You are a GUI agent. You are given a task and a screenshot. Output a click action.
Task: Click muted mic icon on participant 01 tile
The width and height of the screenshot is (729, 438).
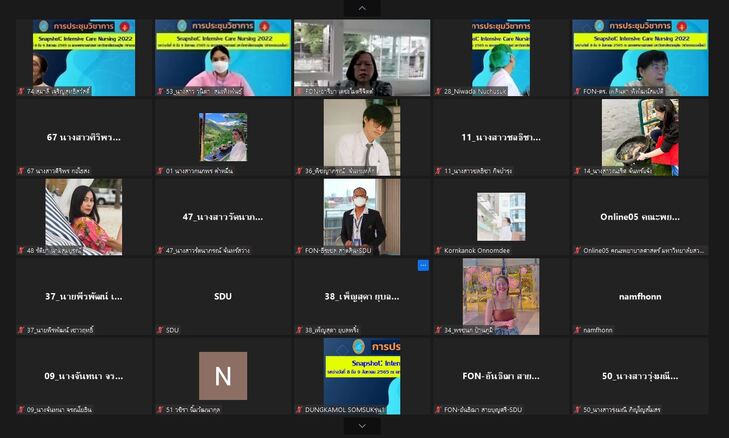point(160,171)
